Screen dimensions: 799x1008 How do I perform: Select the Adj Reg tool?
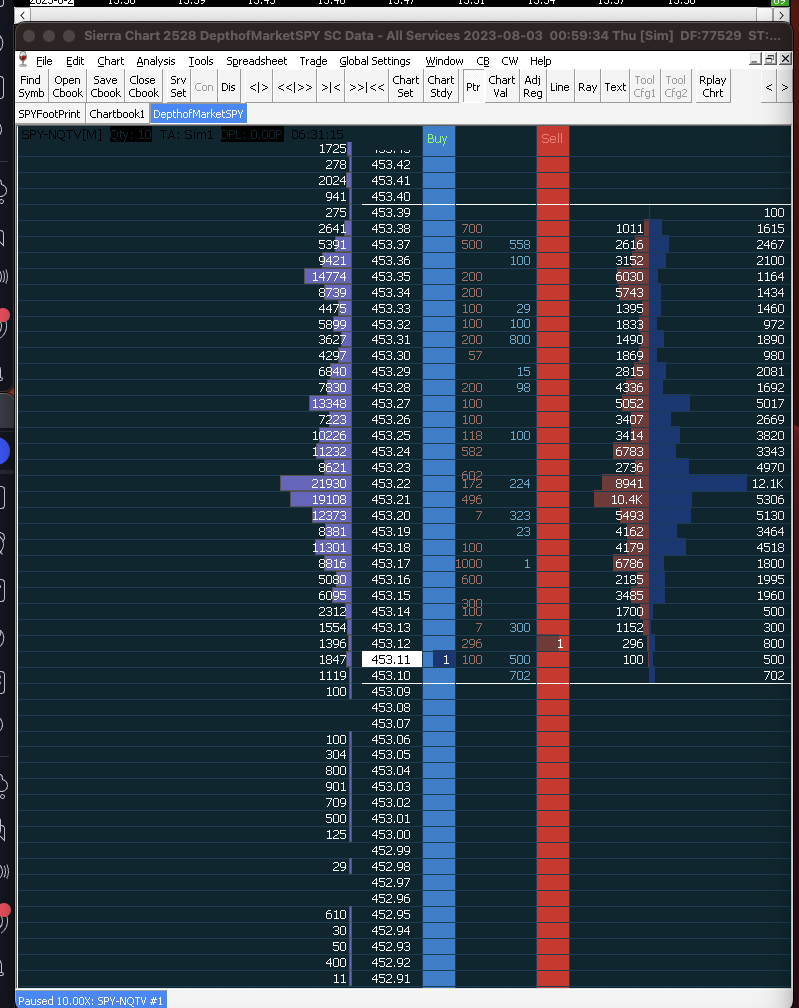tap(532, 86)
